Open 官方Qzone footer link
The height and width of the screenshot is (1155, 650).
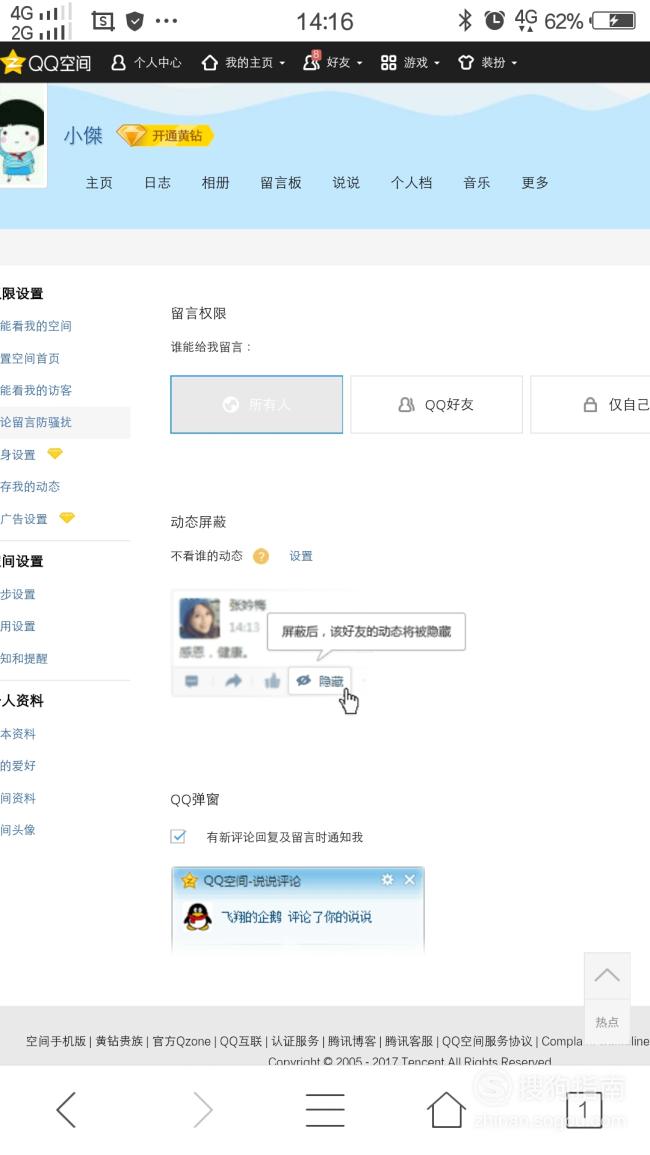pyautogui.click(x=181, y=1041)
